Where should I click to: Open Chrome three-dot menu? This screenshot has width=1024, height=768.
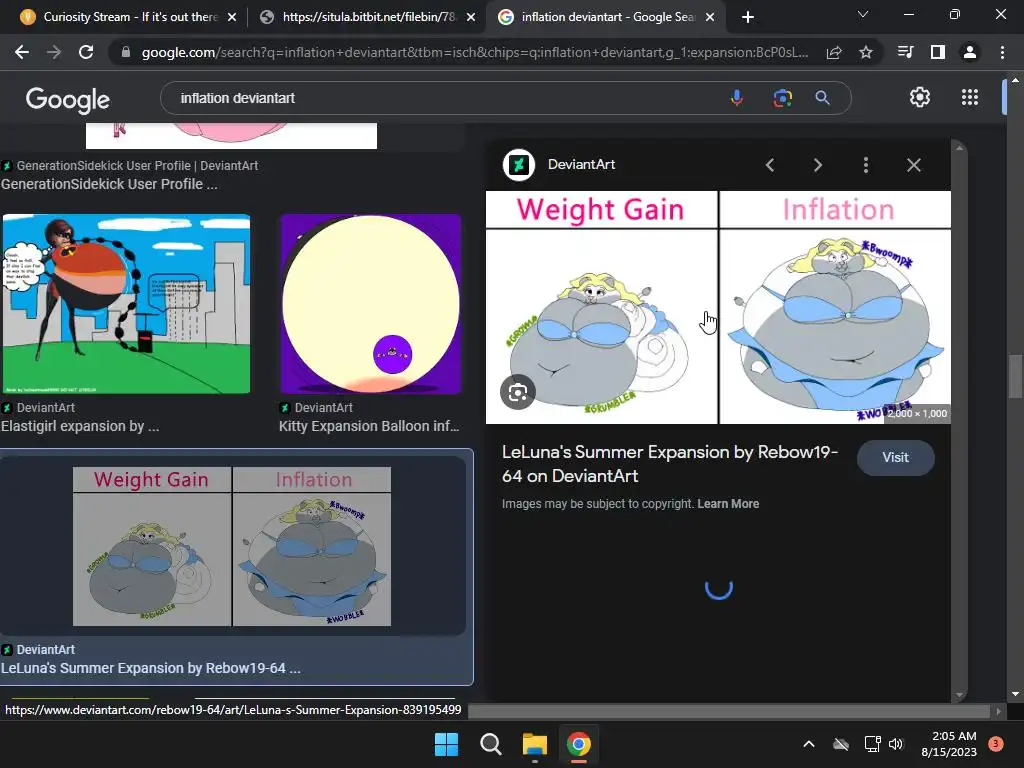click(1002, 52)
